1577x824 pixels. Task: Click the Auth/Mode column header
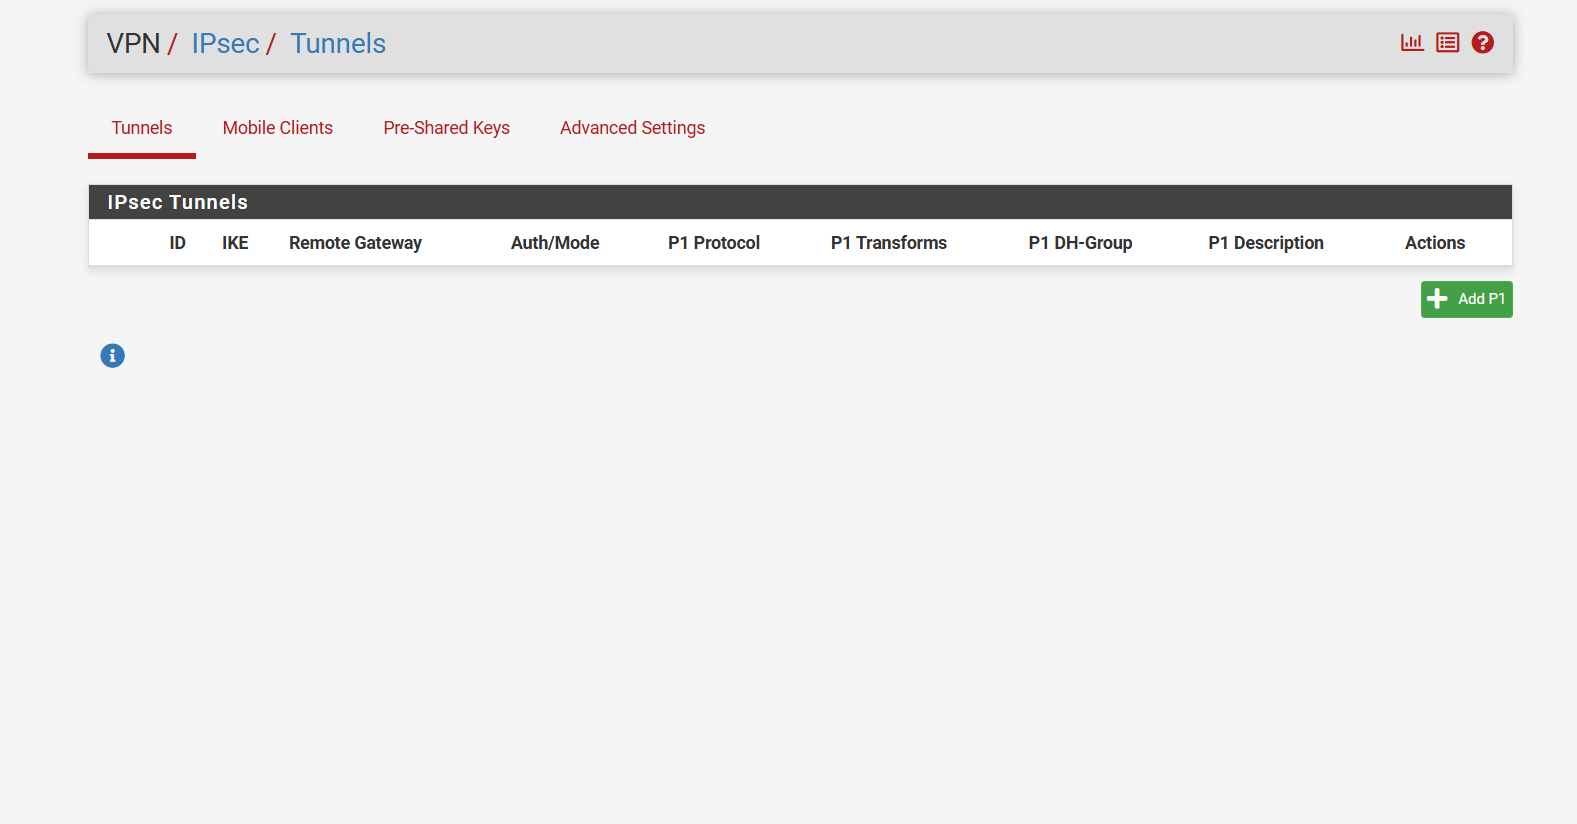coord(555,243)
